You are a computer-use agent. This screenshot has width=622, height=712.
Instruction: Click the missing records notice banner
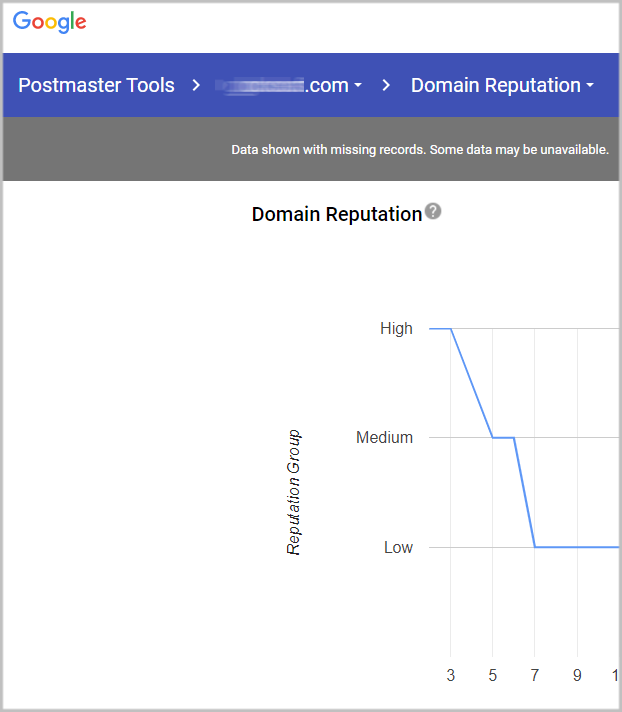tap(419, 150)
